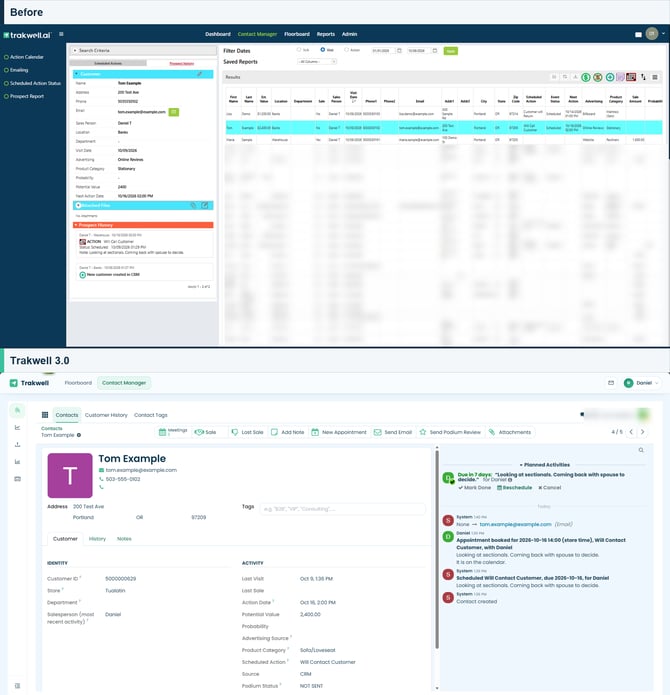Click the user avatar in the old Trakwell header
This screenshot has height=695, width=670.
[x=651, y=34]
